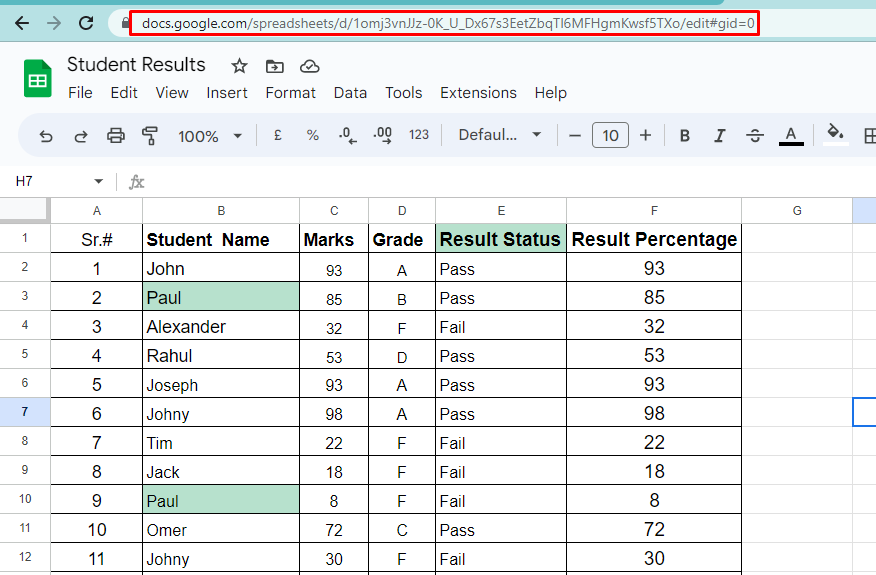The image size is (876, 575).
Task: Click the highlighted Paul cell in row 10
Action: click(221, 500)
